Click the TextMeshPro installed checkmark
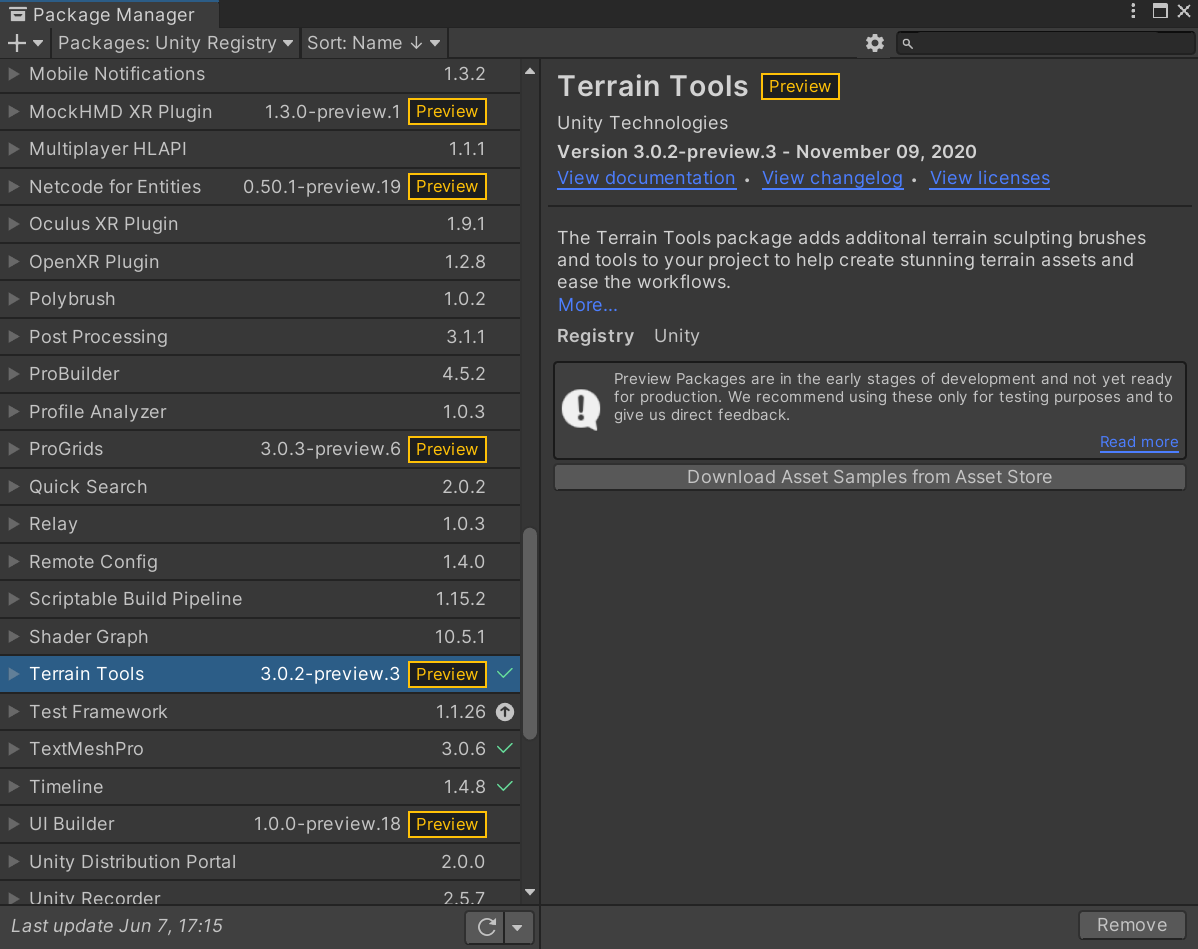This screenshot has height=949, width=1198. 505,748
